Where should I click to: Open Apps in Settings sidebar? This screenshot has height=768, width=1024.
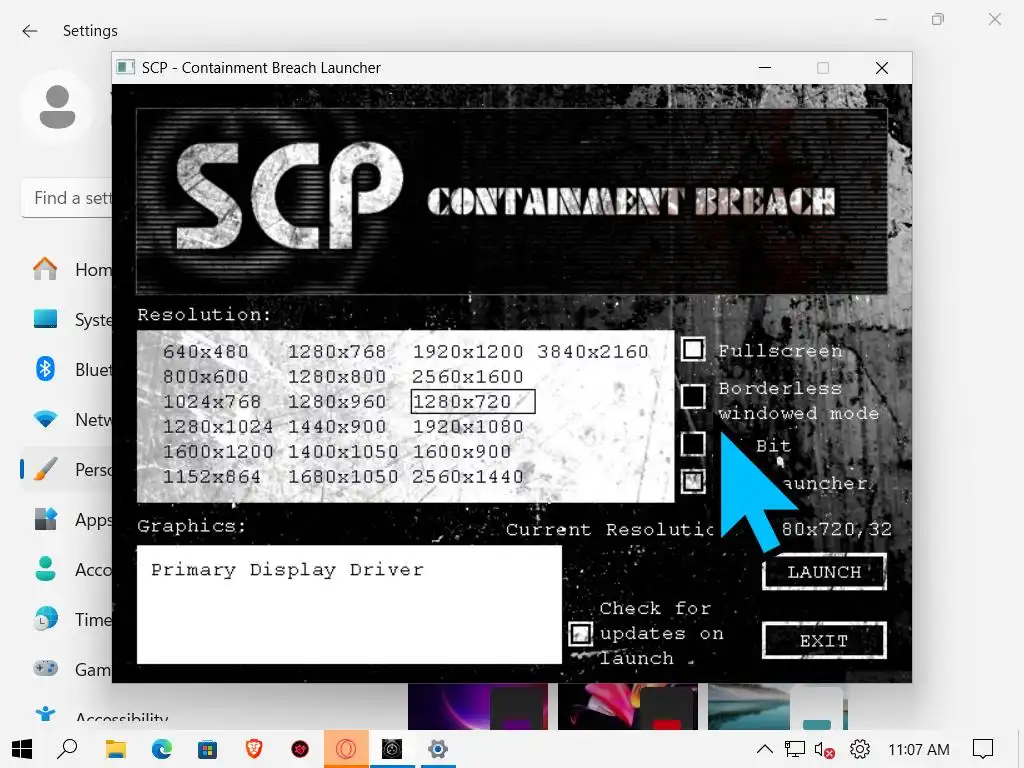pos(71,519)
